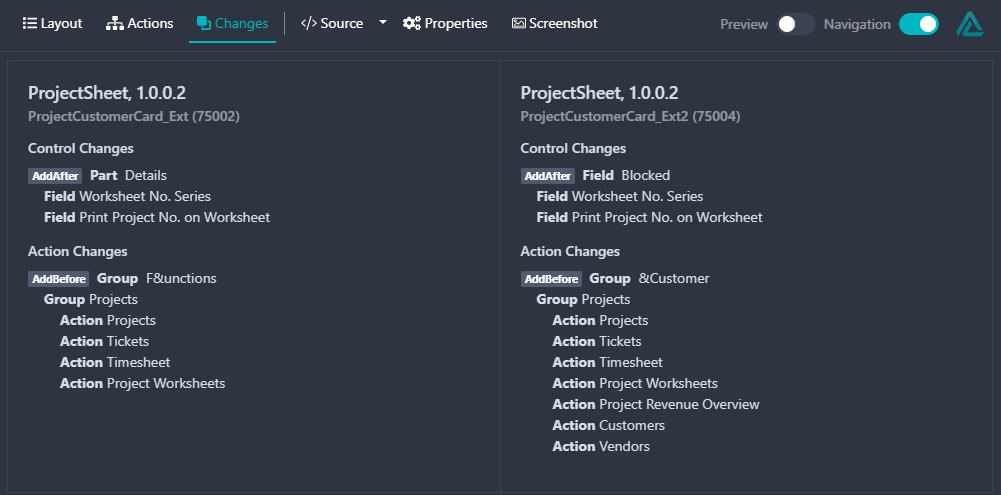Select Action Vendors entry

coord(601,446)
